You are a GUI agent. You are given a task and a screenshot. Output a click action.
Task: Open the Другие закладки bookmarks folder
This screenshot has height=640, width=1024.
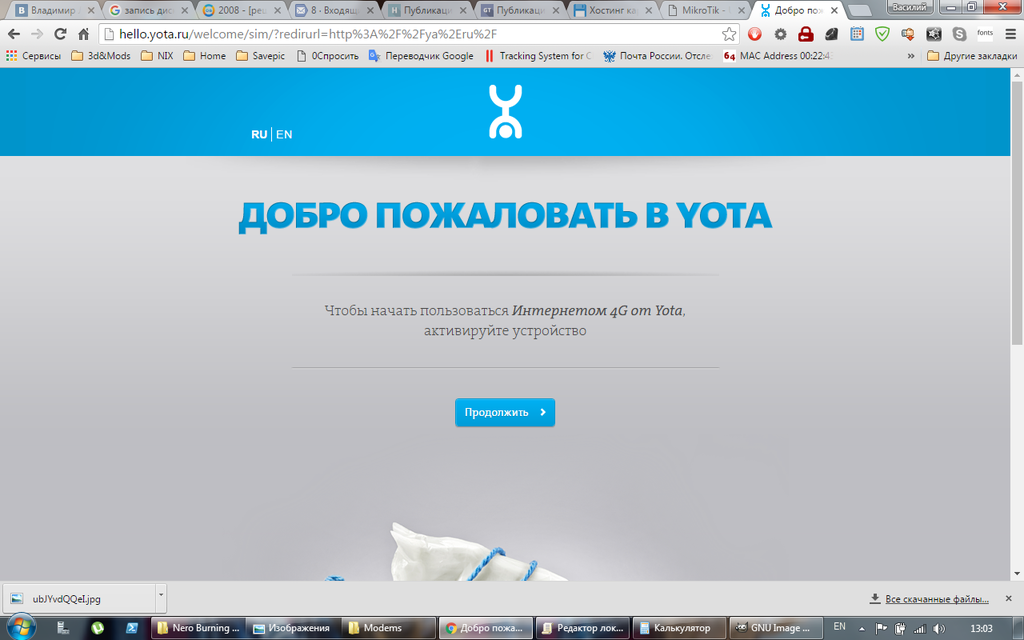pos(972,56)
